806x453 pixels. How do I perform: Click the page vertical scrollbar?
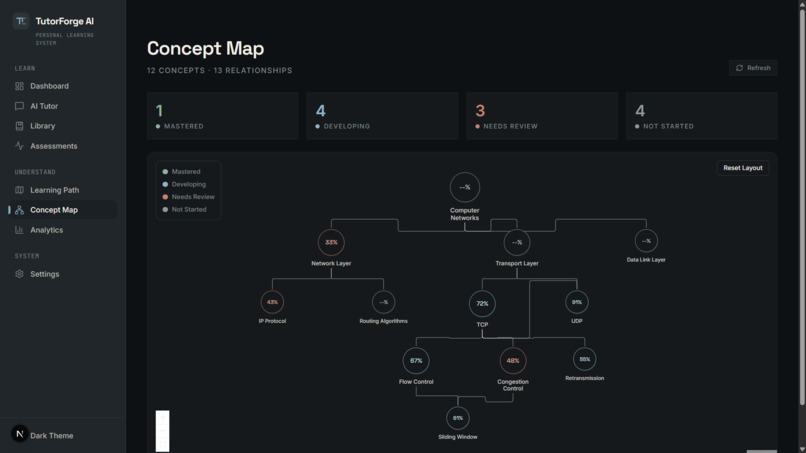click(802, 206)
